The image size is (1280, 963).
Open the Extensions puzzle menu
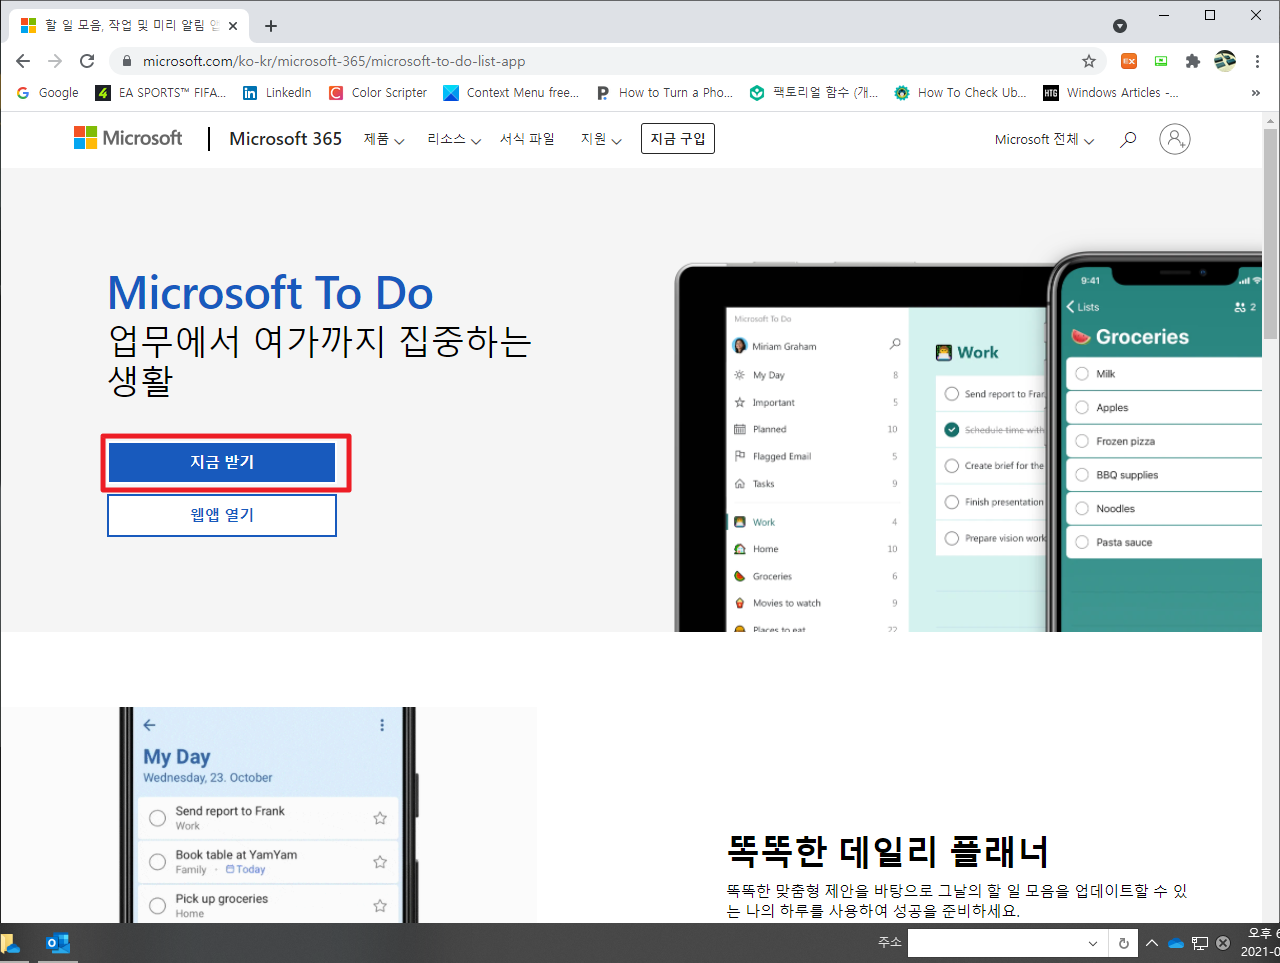click(x=1192, y=61)
